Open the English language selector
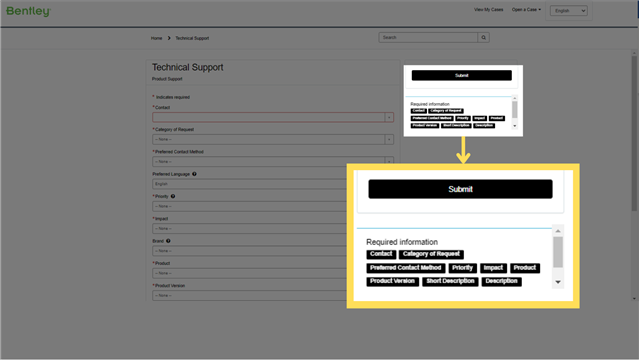 tap(568, 11)
